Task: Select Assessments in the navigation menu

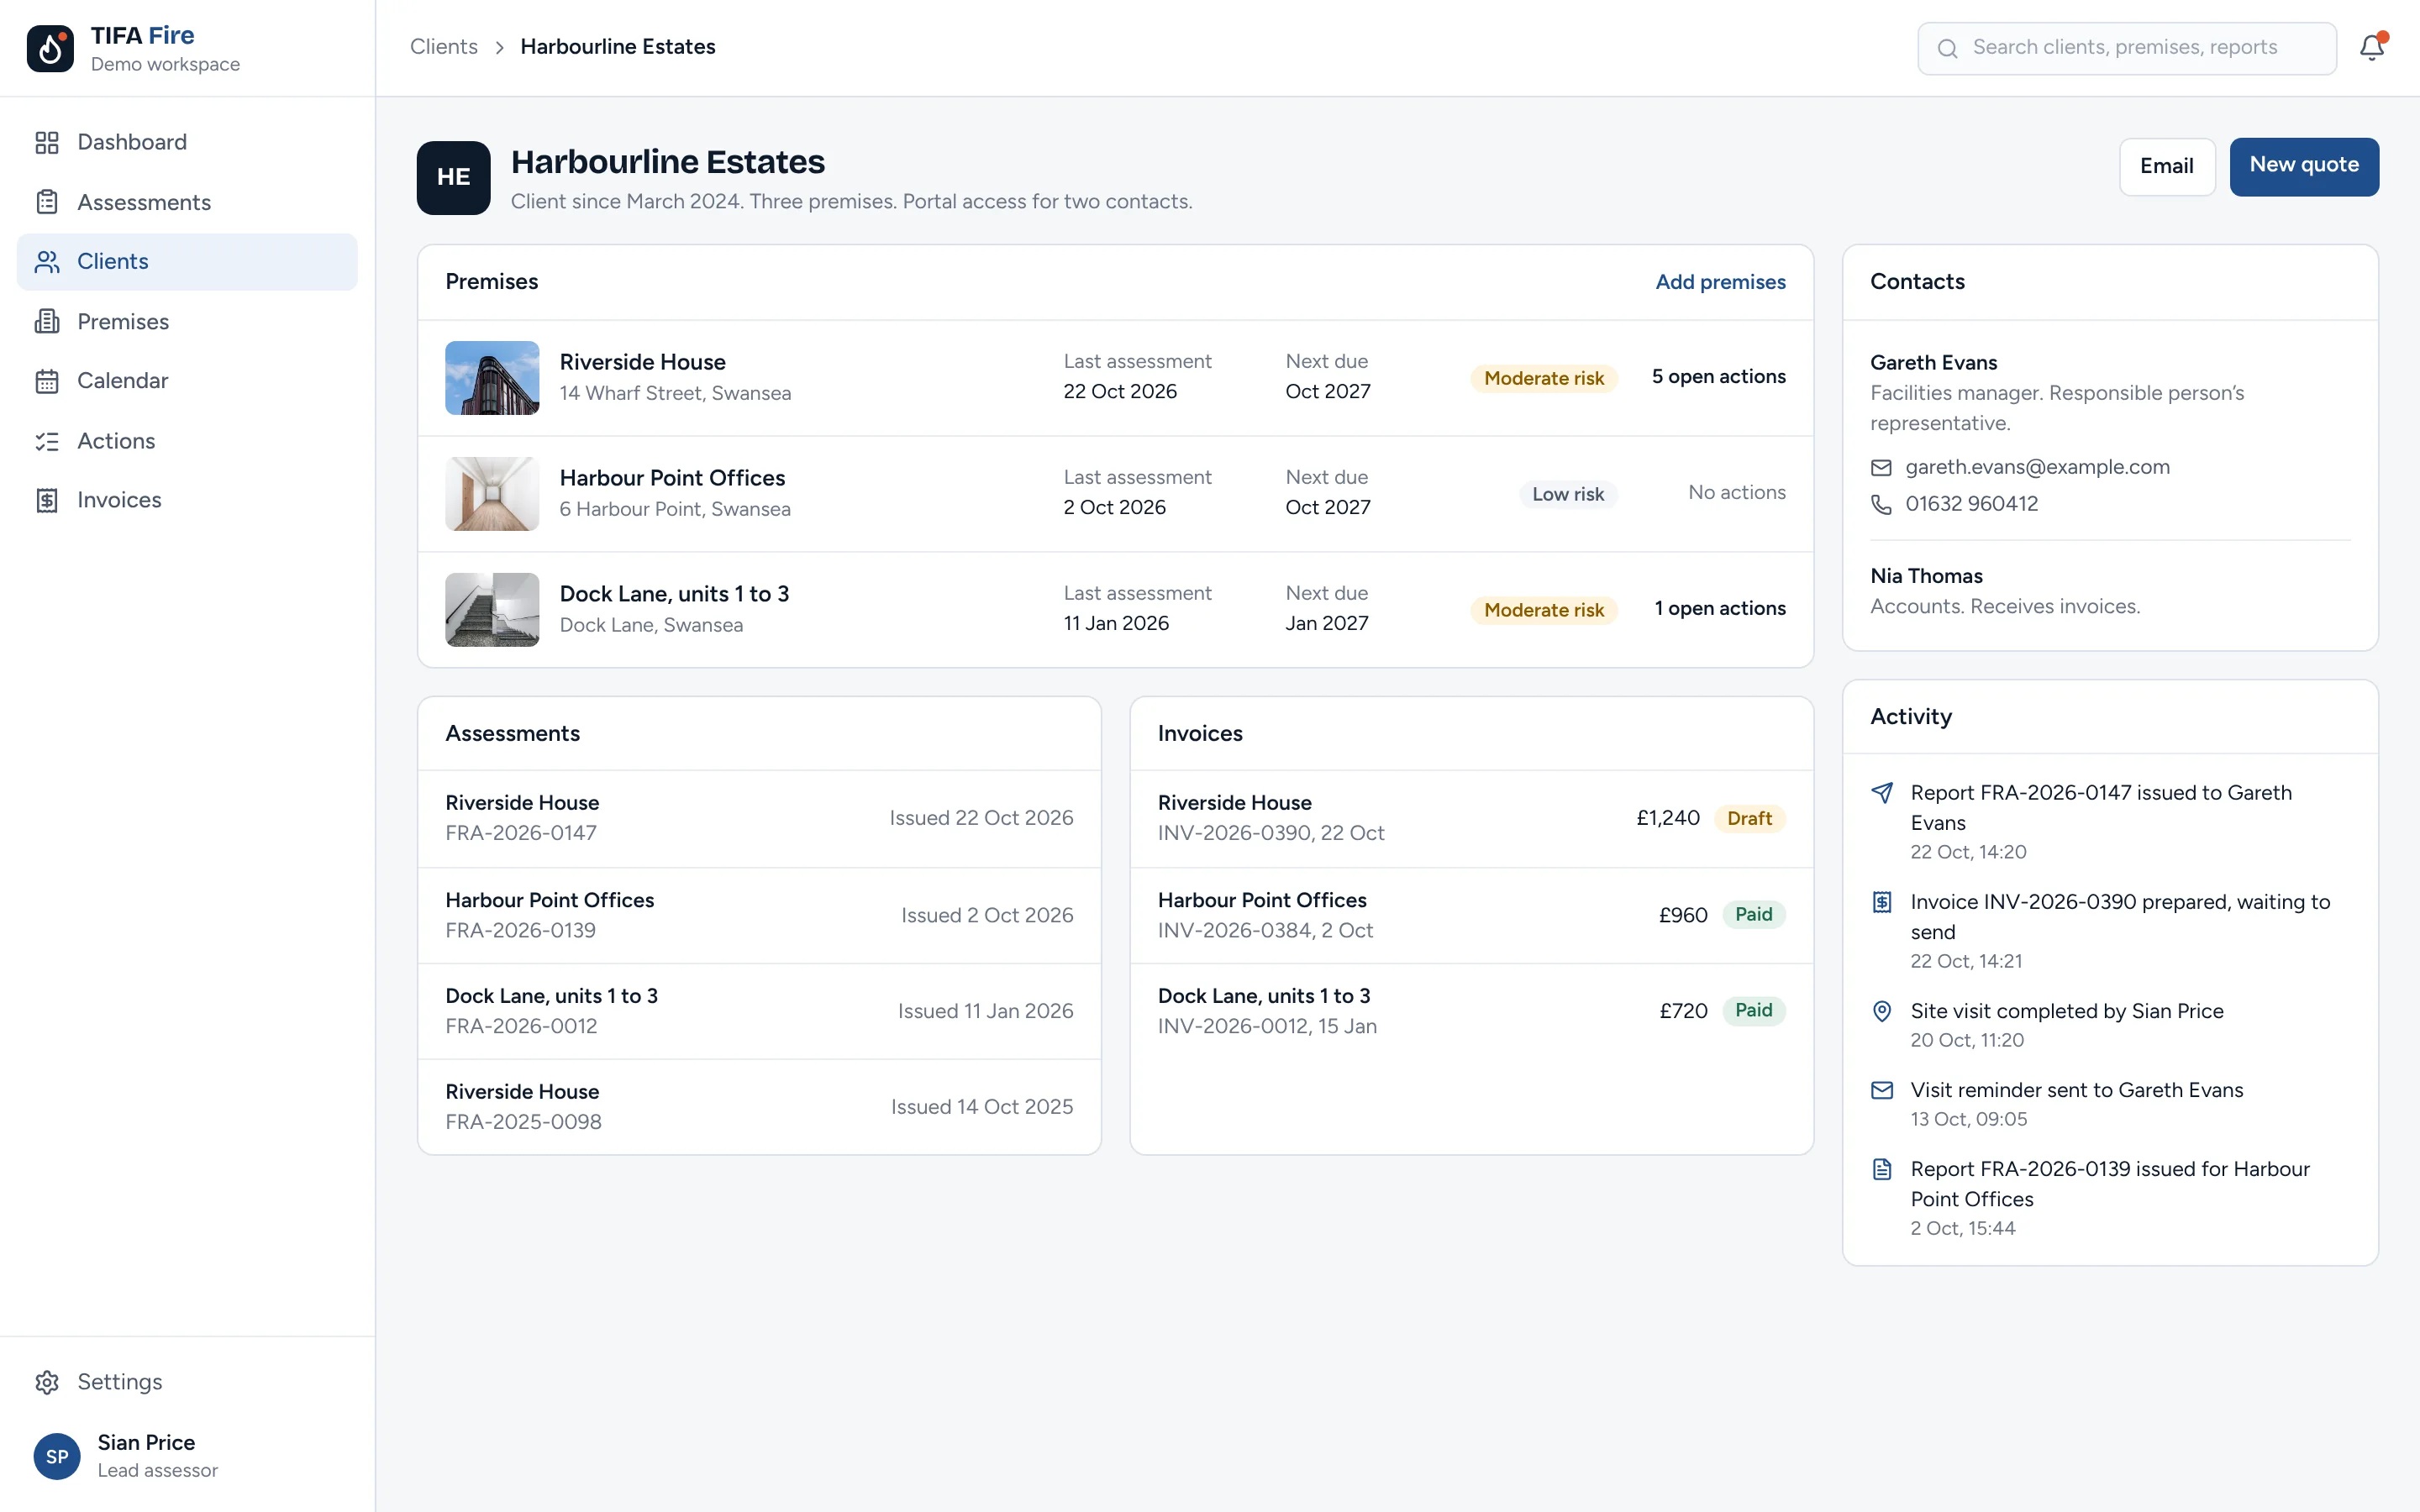Action: (x=187, y=202)
